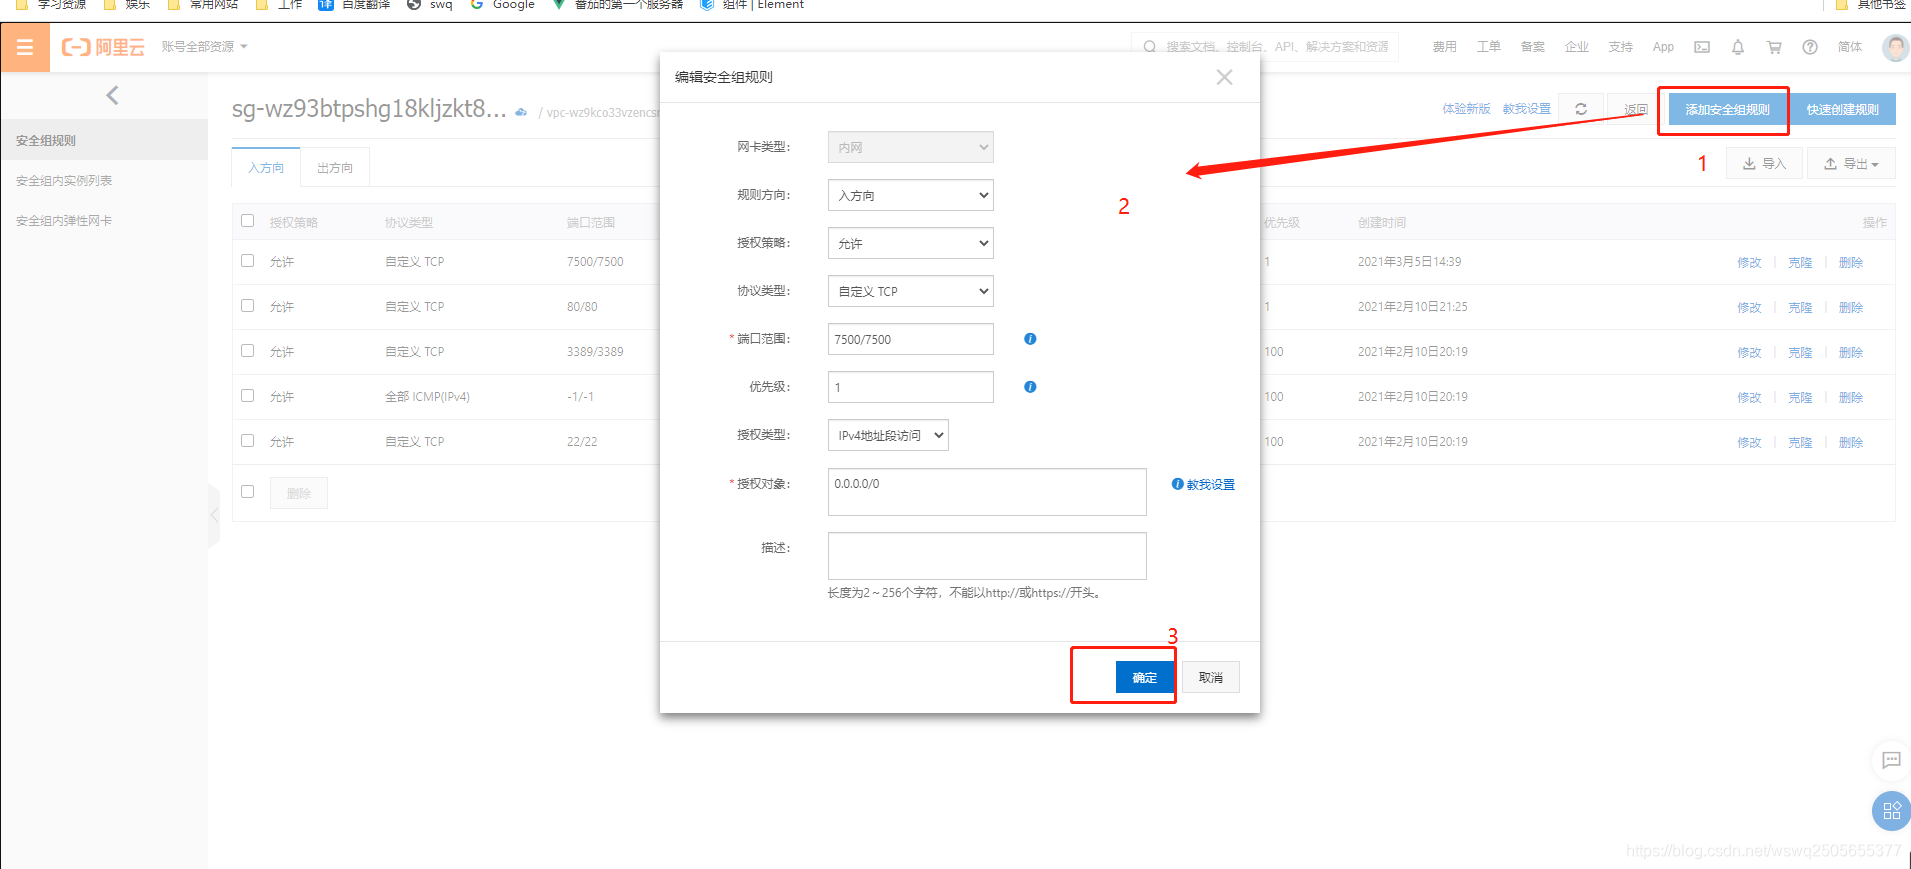The height and width of the screenshot is (869, 1911).
Task: Show priority info tooltip
Action: [x=1030, y=387]
